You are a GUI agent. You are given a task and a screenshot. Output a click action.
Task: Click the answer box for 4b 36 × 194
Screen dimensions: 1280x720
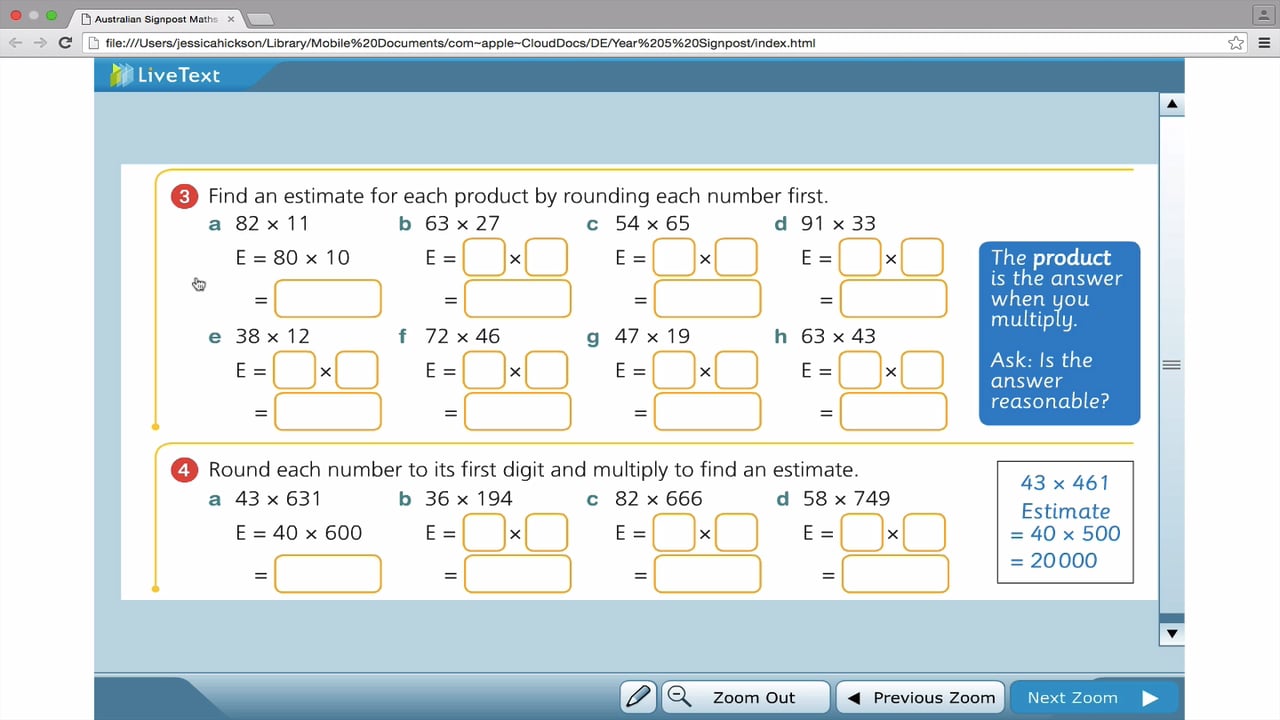pos(518,574)
